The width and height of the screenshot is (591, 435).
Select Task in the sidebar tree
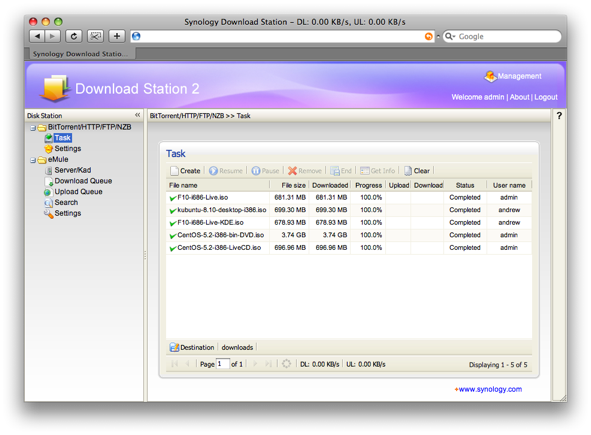pos(63,138)
